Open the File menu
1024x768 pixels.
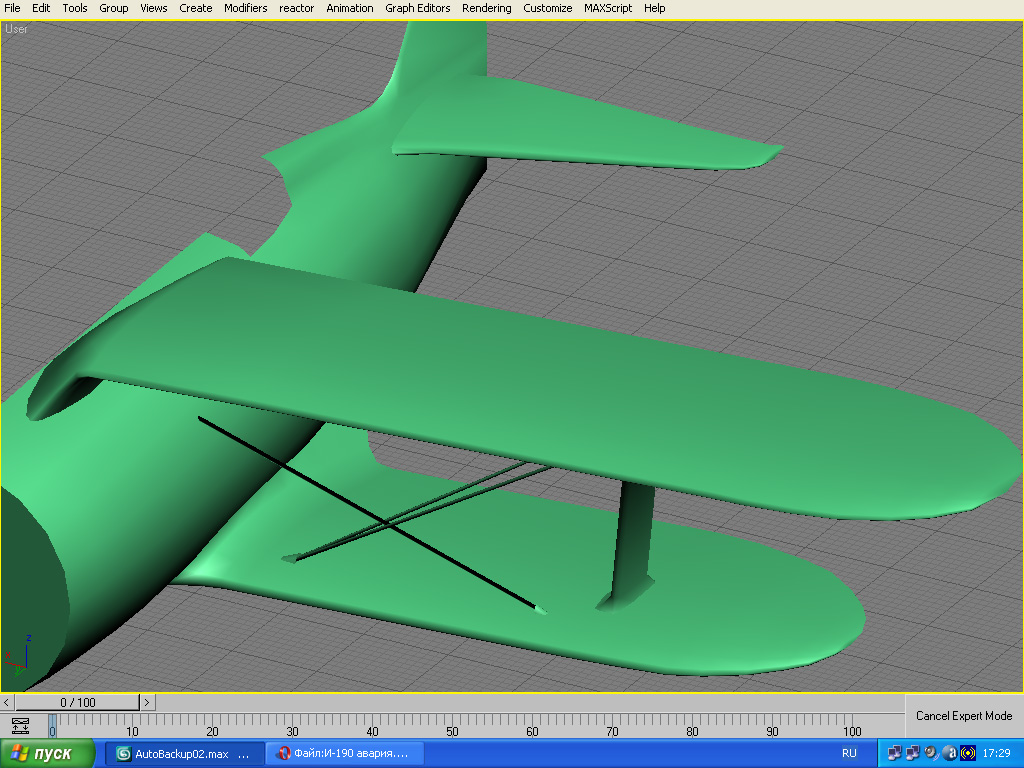[x=12, y=8]
